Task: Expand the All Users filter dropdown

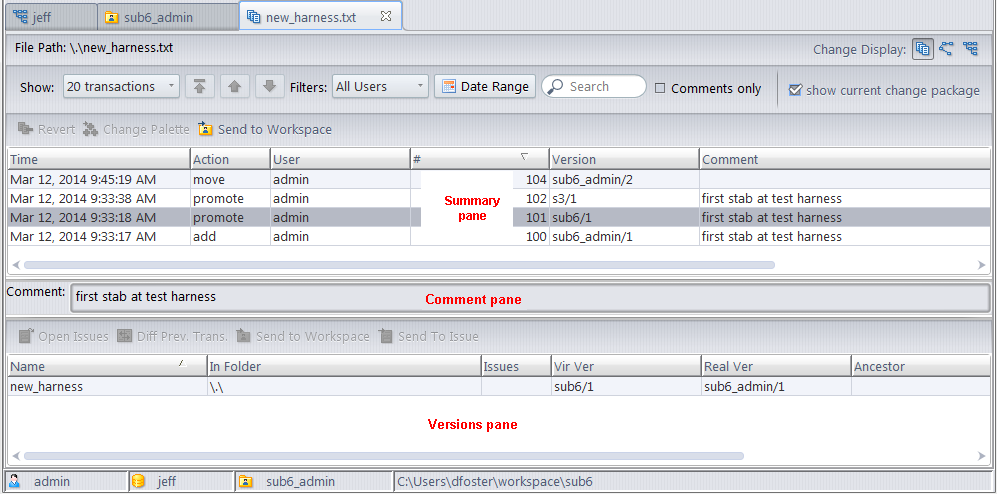Action: coord(380,87)
